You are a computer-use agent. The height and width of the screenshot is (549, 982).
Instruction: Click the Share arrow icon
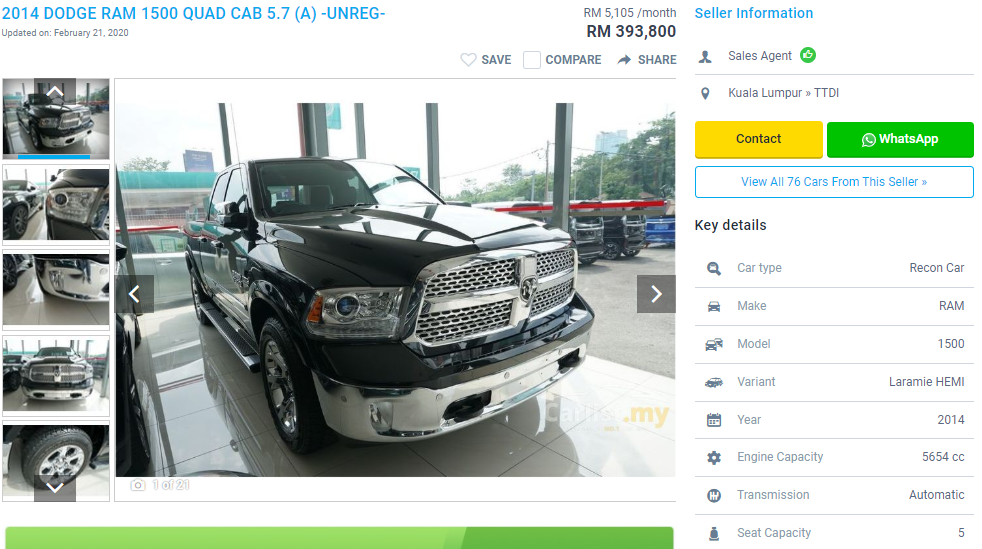(624, 60)
